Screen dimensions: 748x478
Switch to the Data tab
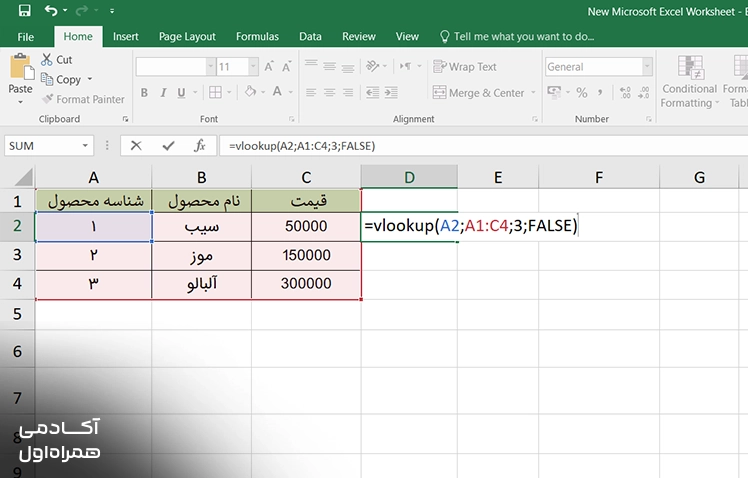tap(310, 36)
